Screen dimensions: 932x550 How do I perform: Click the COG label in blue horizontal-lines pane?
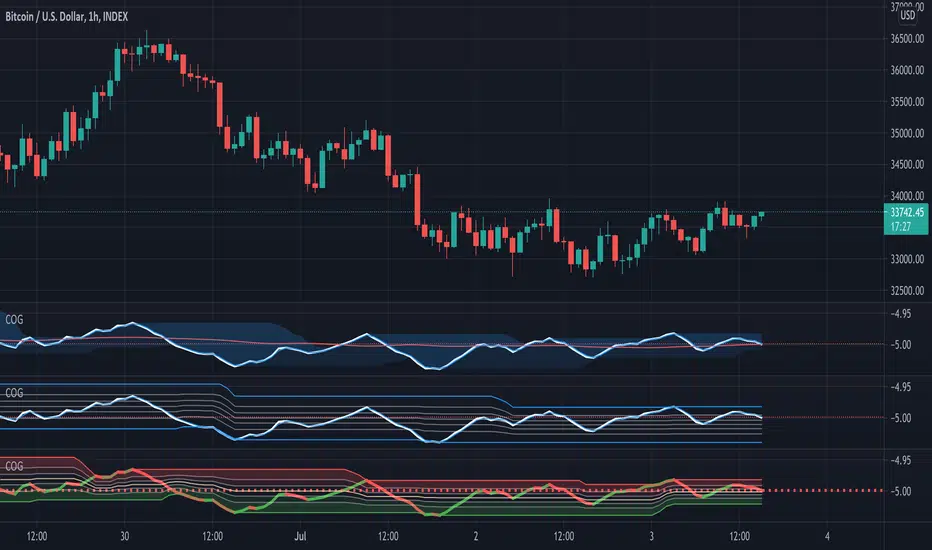(x=14, y=393)
